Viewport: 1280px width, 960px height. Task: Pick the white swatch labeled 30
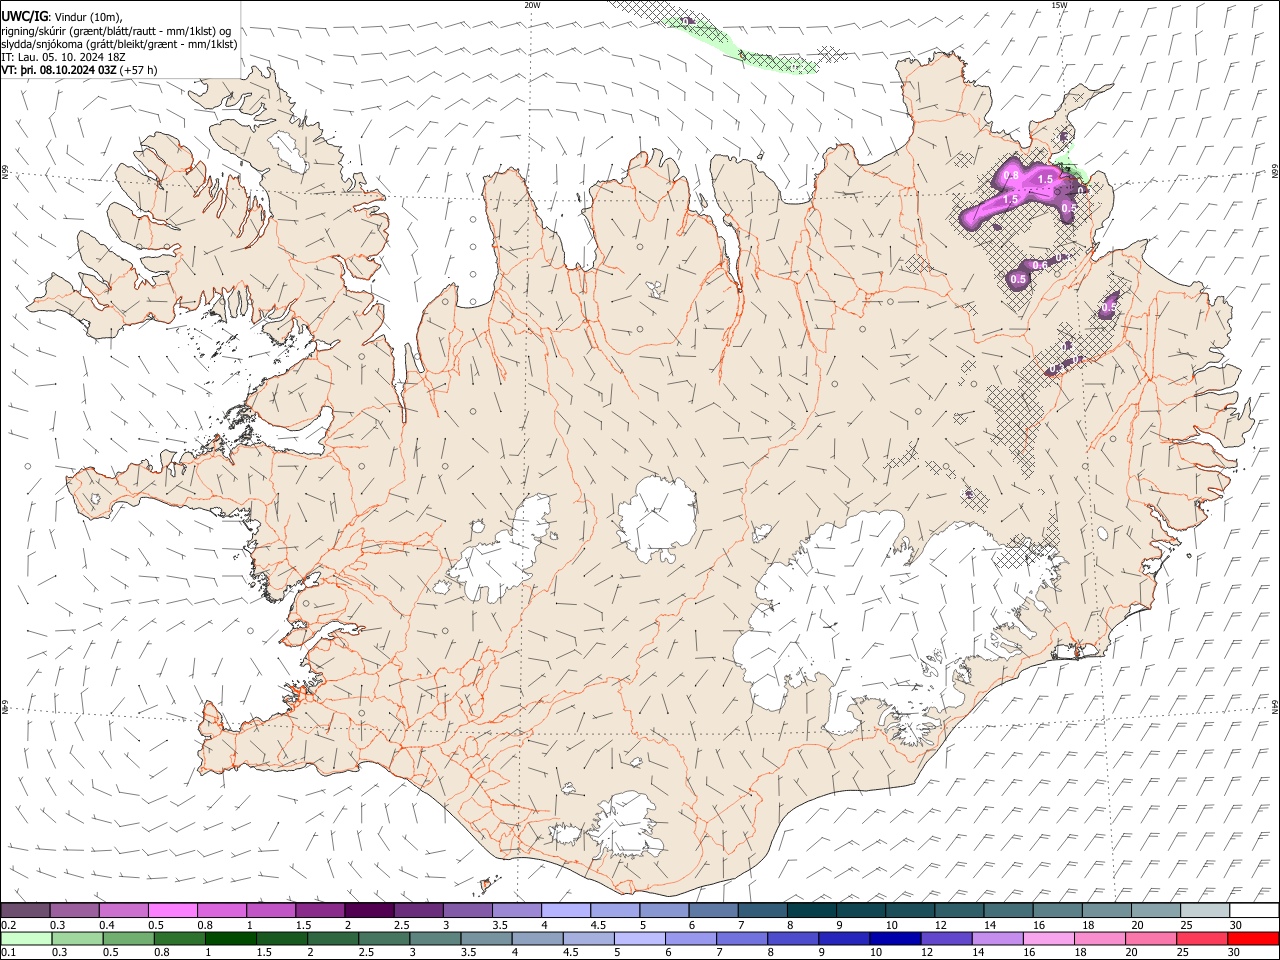coord(1253,910)
